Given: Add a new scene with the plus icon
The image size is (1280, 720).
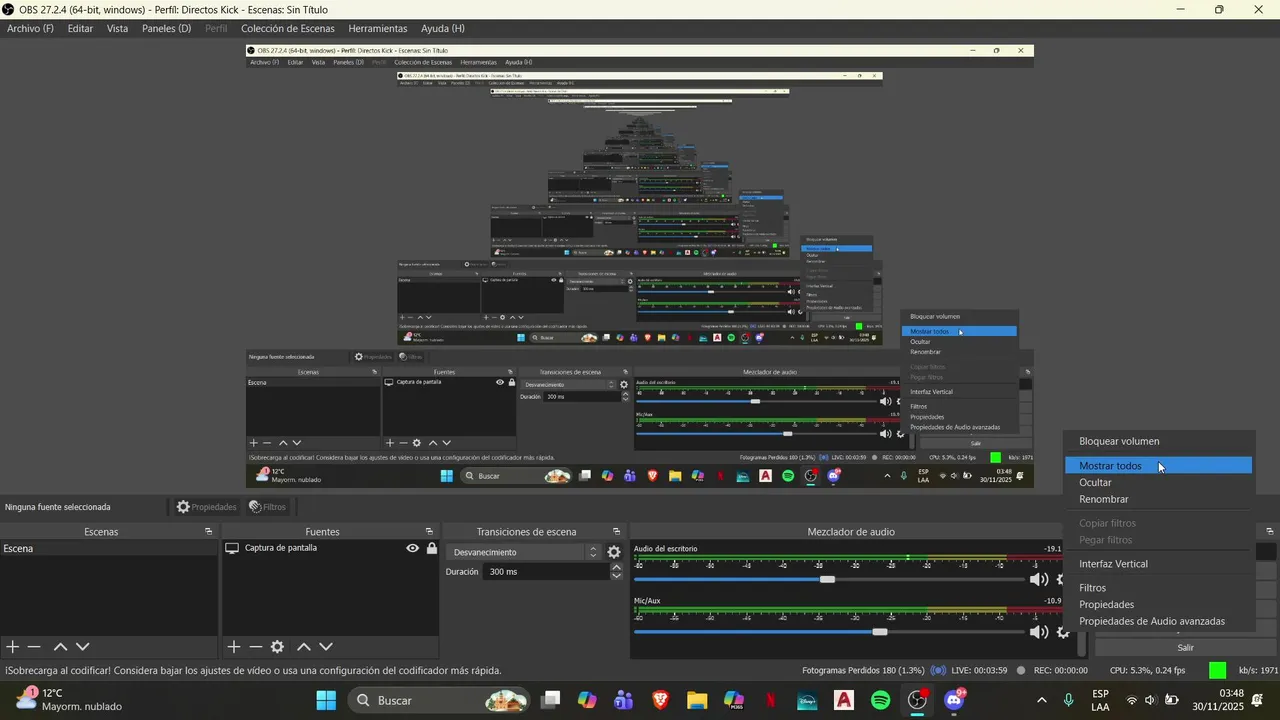Looking at the screenshot, I should click(13, 647).
